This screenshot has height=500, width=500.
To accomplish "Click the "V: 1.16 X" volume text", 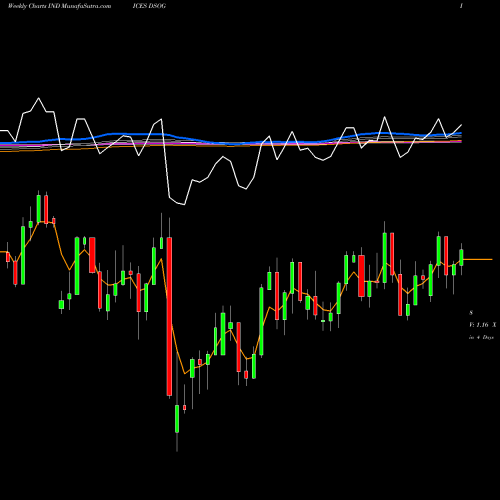I will click(483, 325).
